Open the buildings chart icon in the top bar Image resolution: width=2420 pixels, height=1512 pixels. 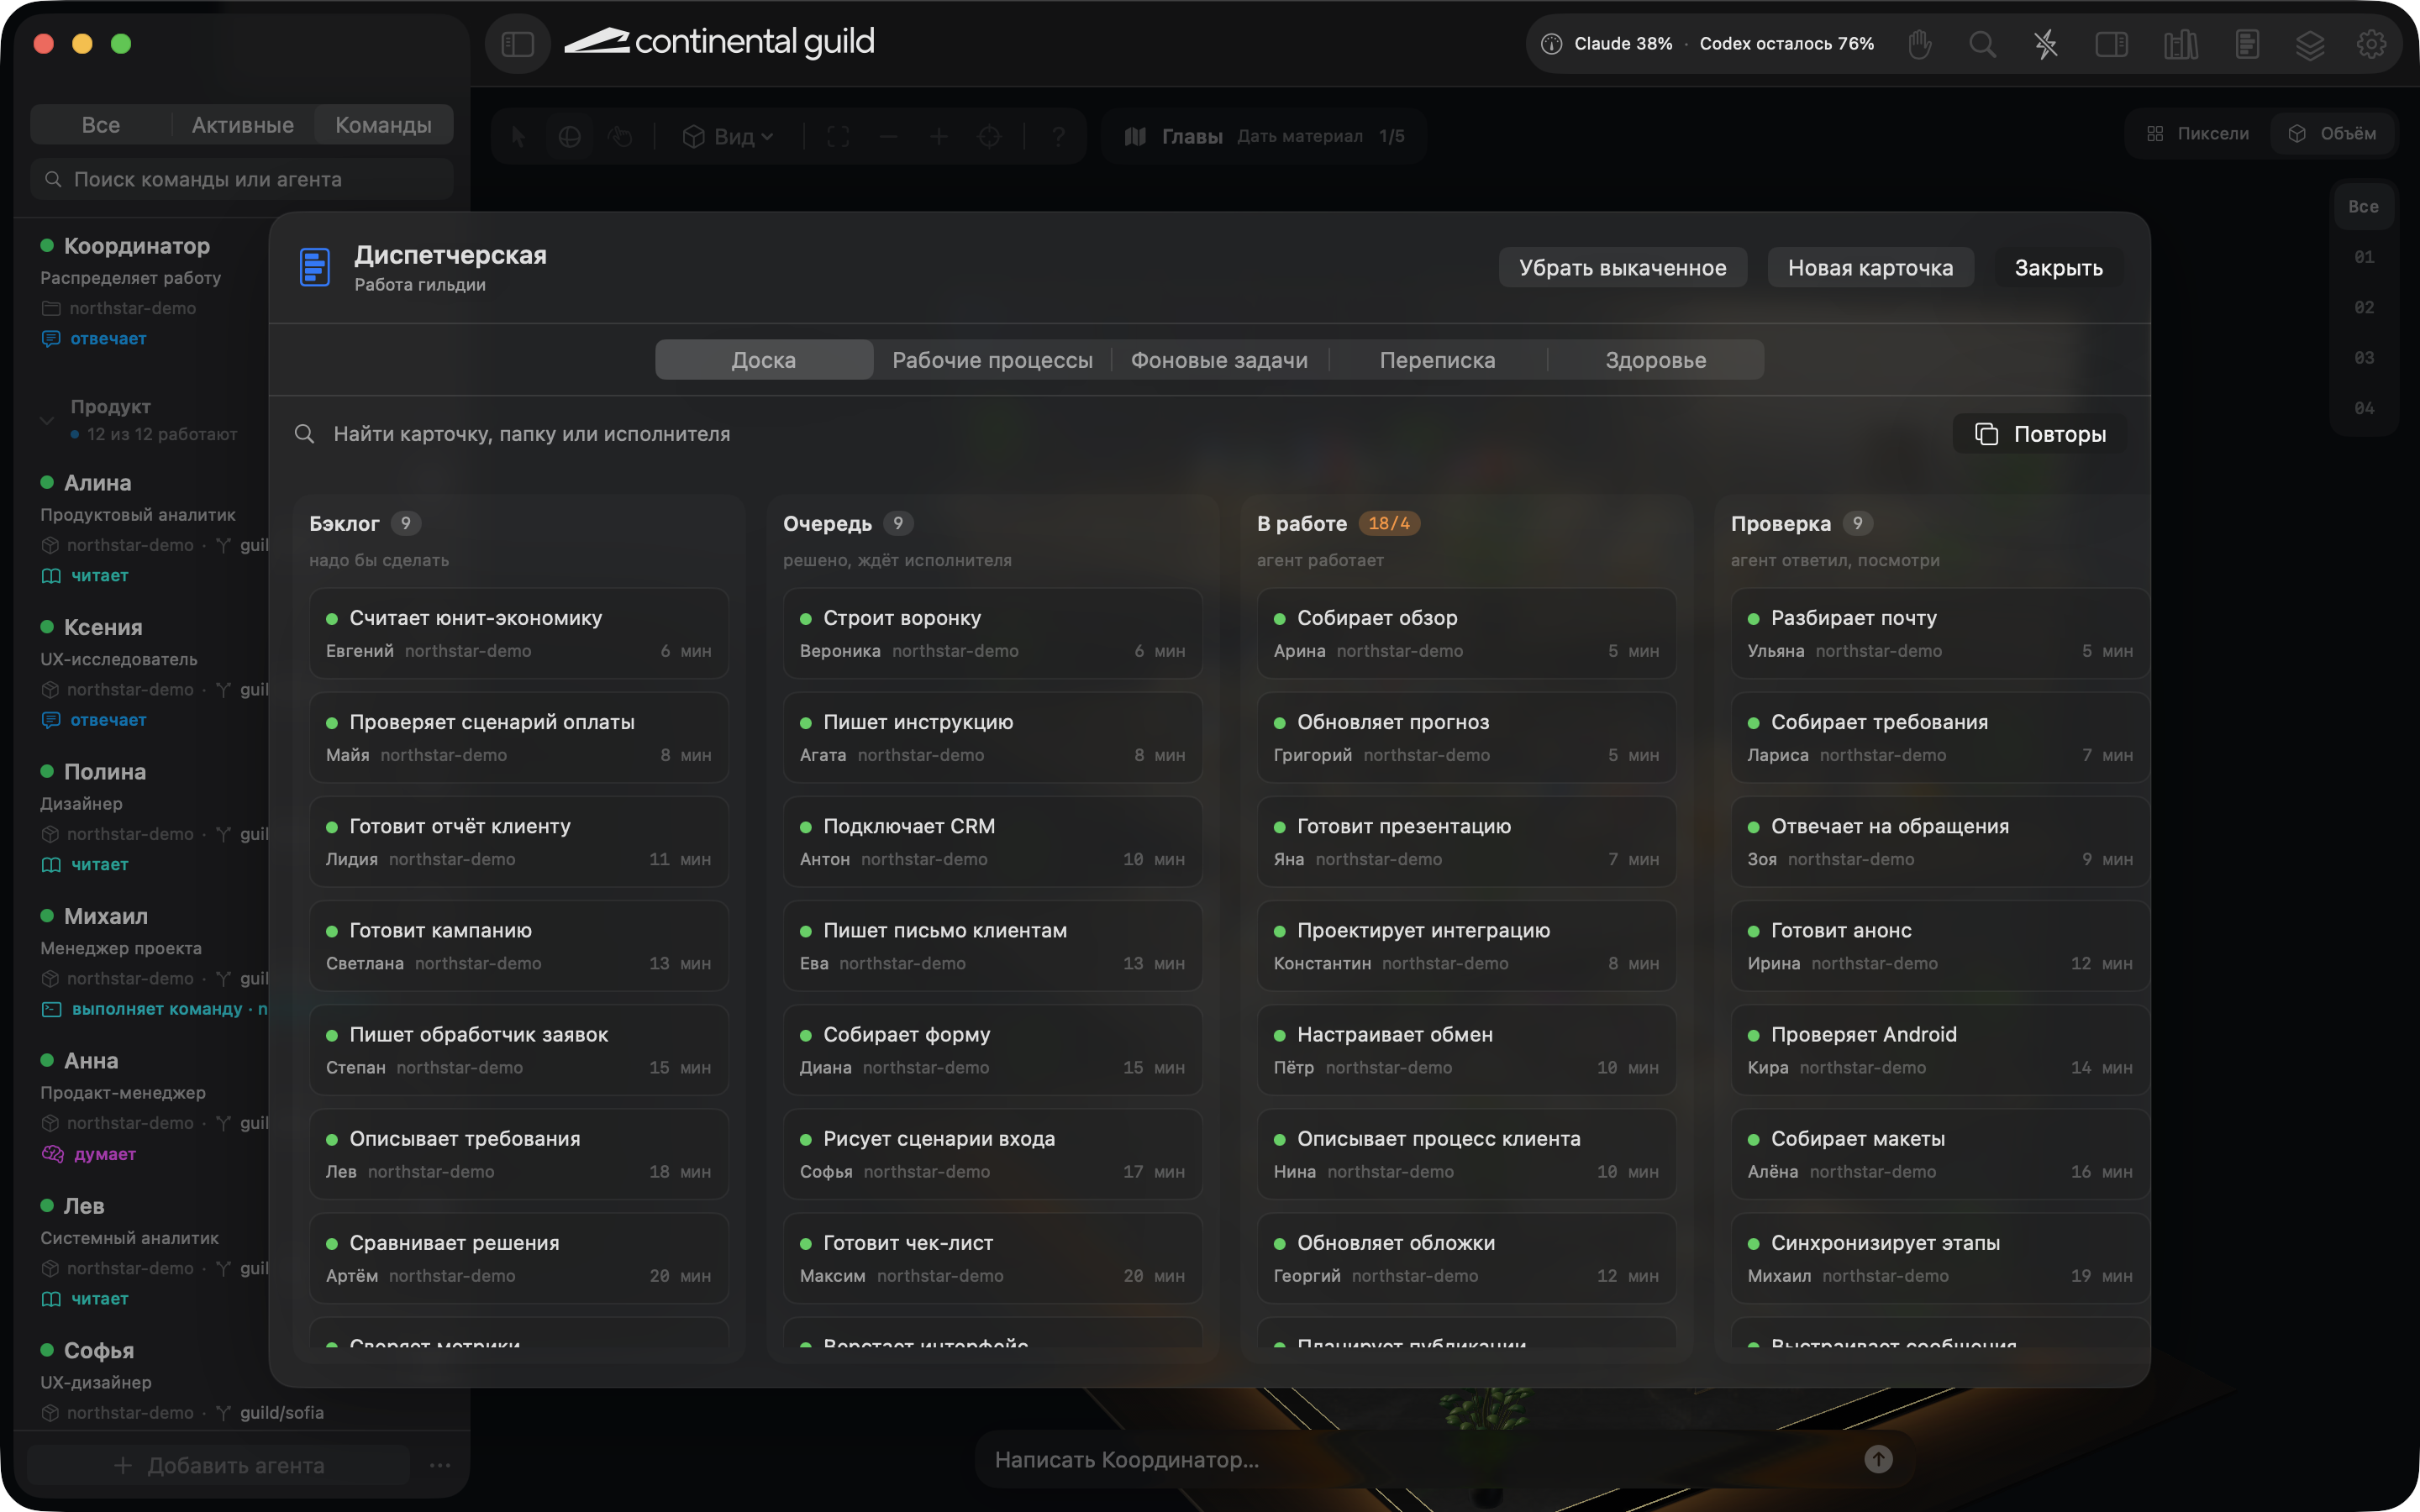click(2181, 44)
